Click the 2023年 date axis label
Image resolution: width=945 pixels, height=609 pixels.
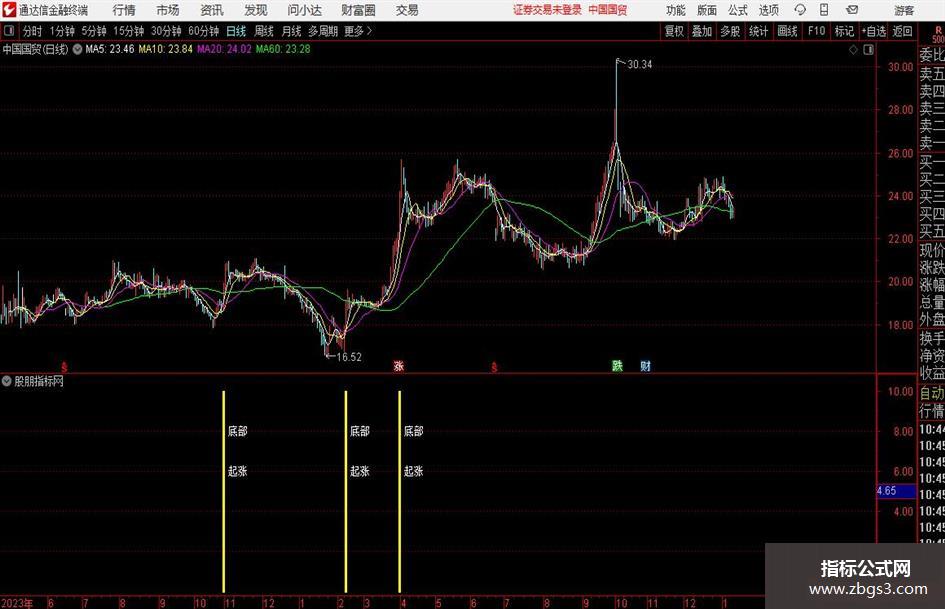click(17, 603)
